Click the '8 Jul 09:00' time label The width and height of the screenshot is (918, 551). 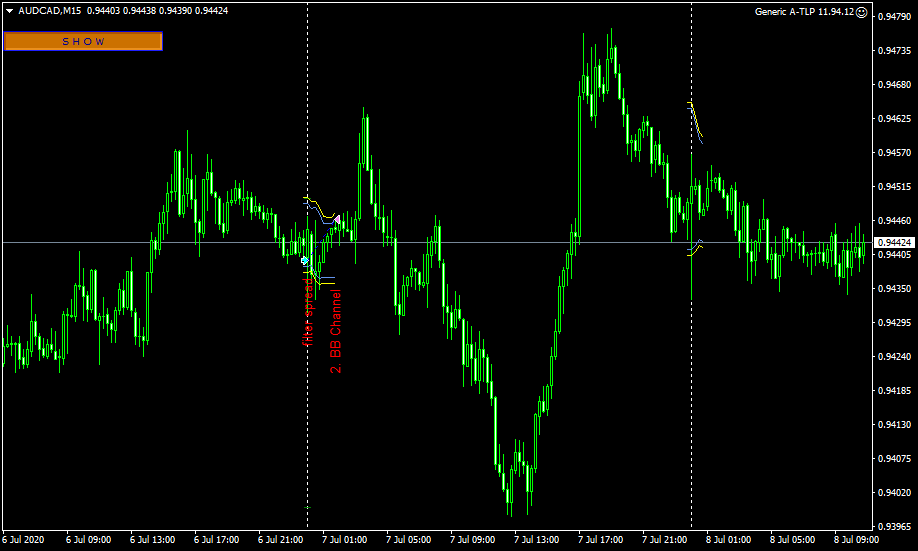coord(857,539)
